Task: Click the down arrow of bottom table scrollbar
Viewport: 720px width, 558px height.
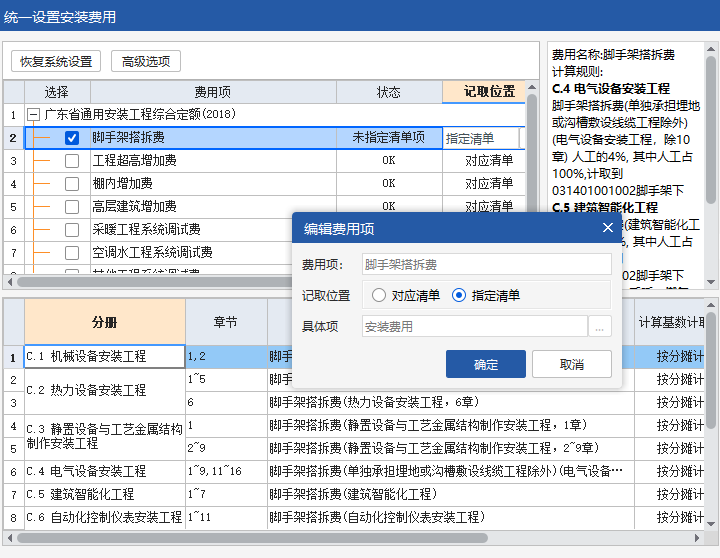Action: [710, 524]
